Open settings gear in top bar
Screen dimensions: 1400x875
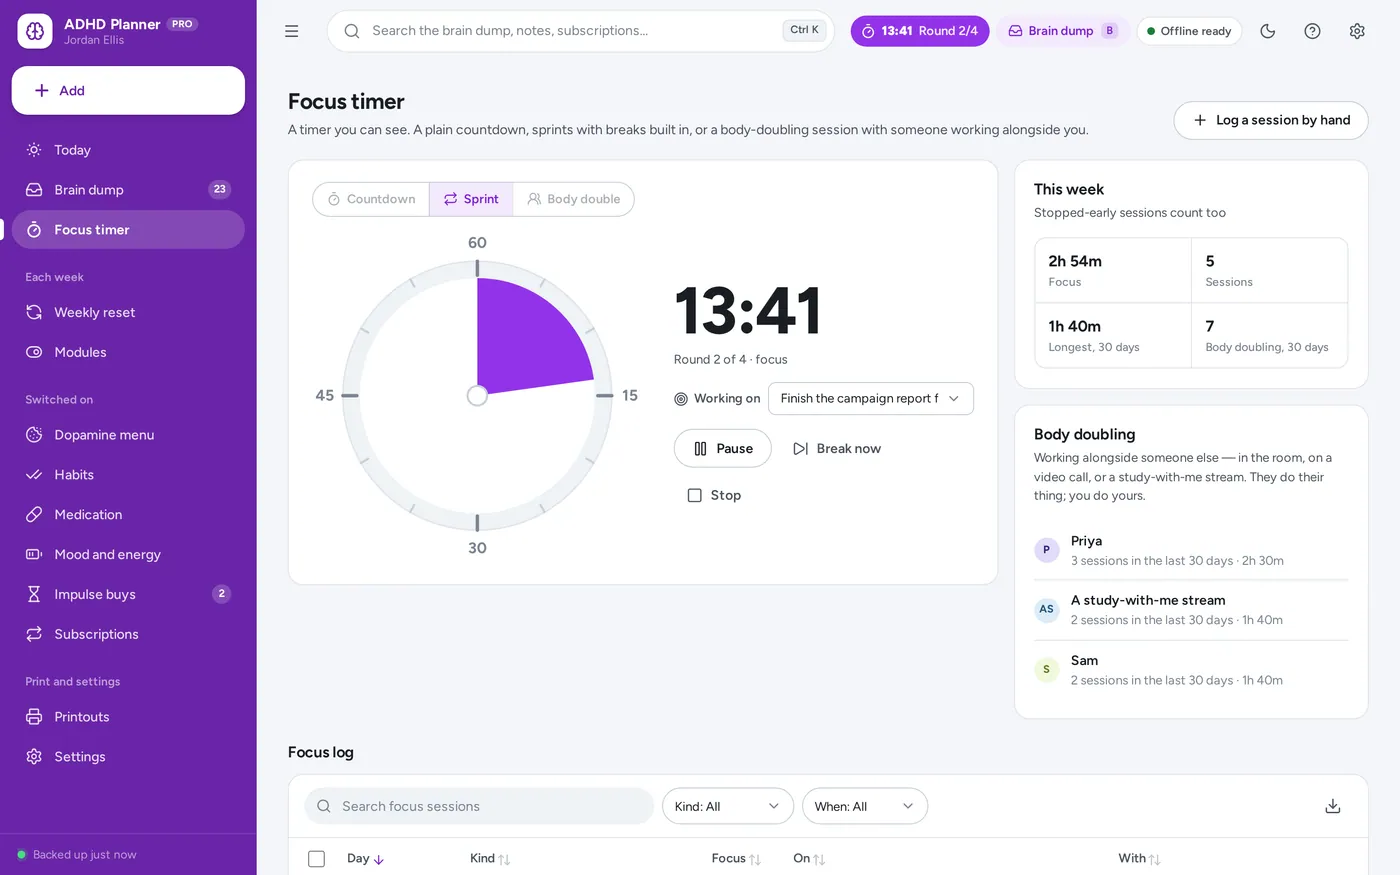click(x=1357, y=31)
